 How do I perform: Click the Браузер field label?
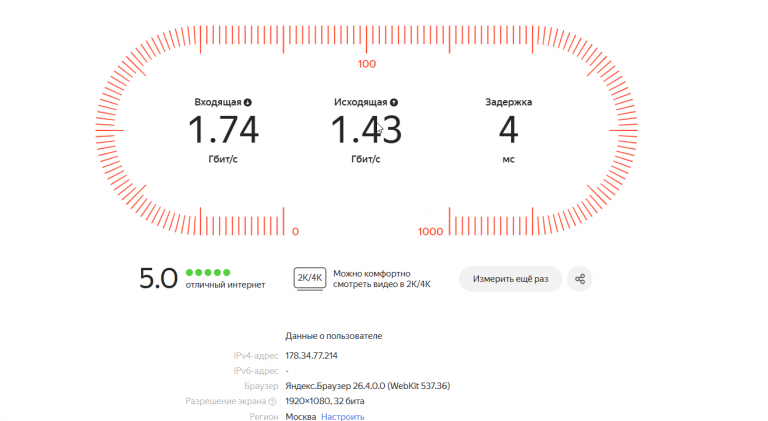(x=261, y=386)
